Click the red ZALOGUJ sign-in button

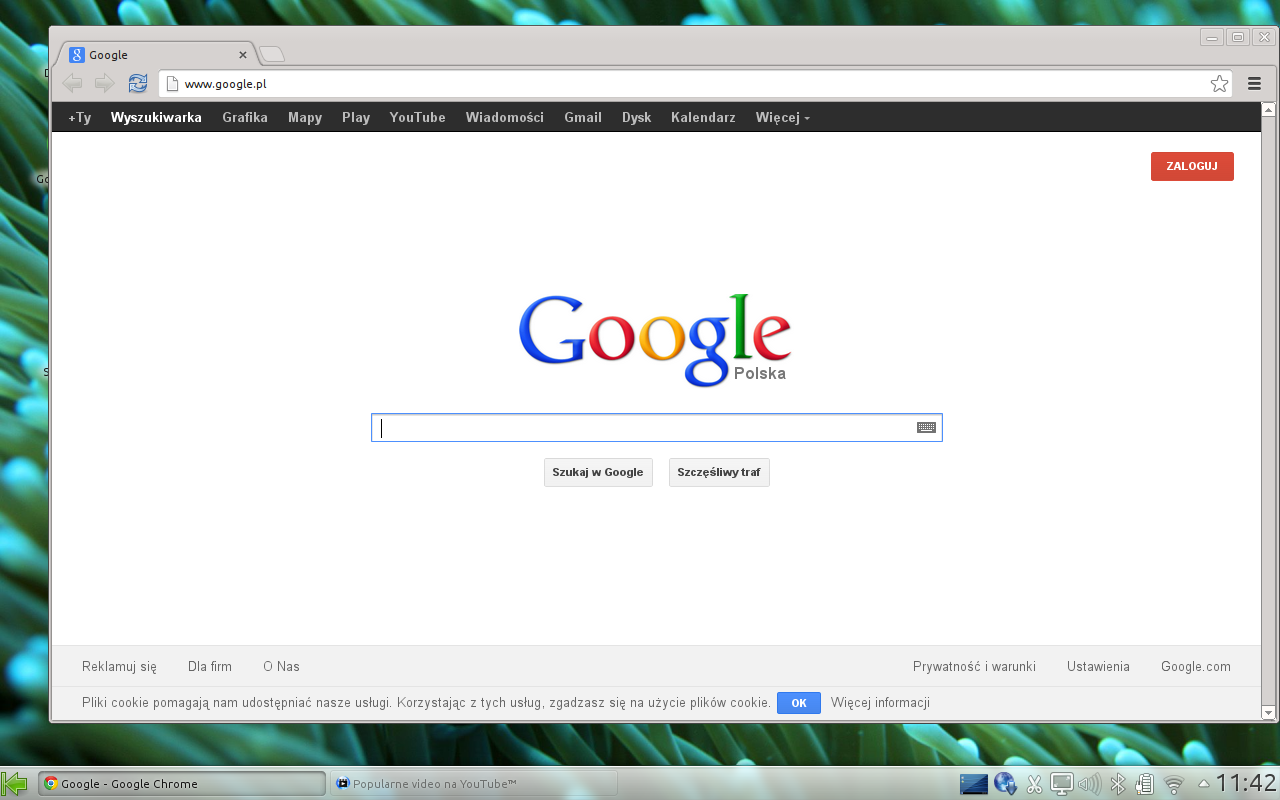1192,166
